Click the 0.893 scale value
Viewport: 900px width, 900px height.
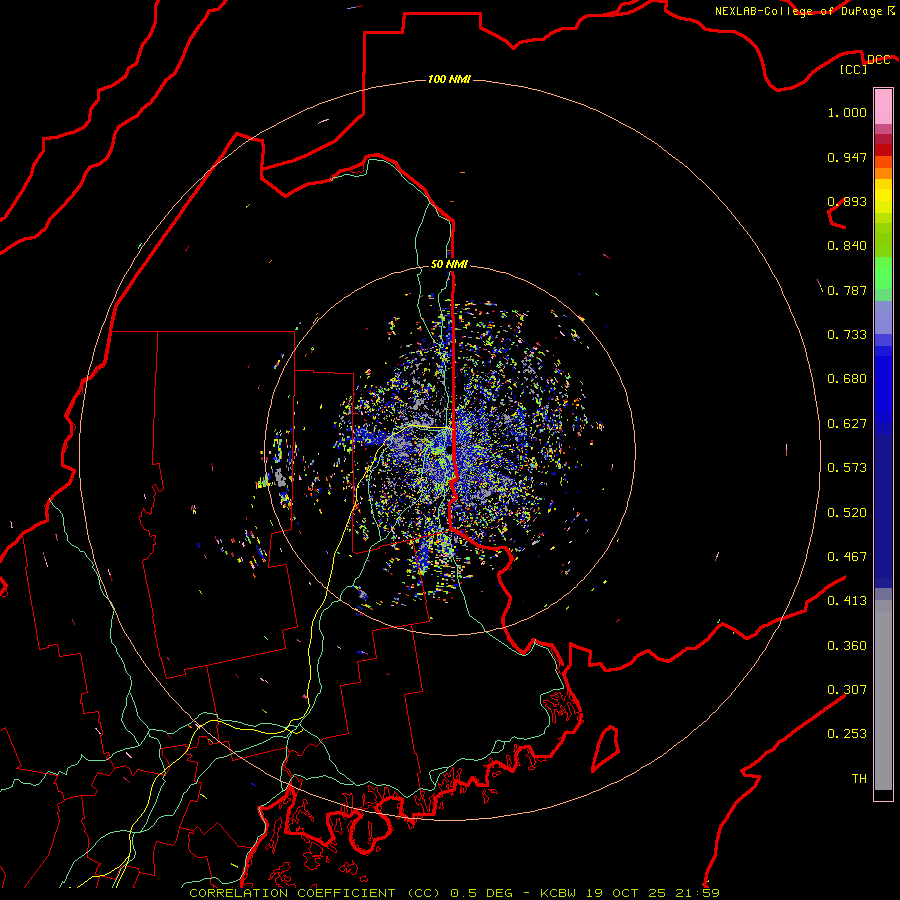coord(847,201)
